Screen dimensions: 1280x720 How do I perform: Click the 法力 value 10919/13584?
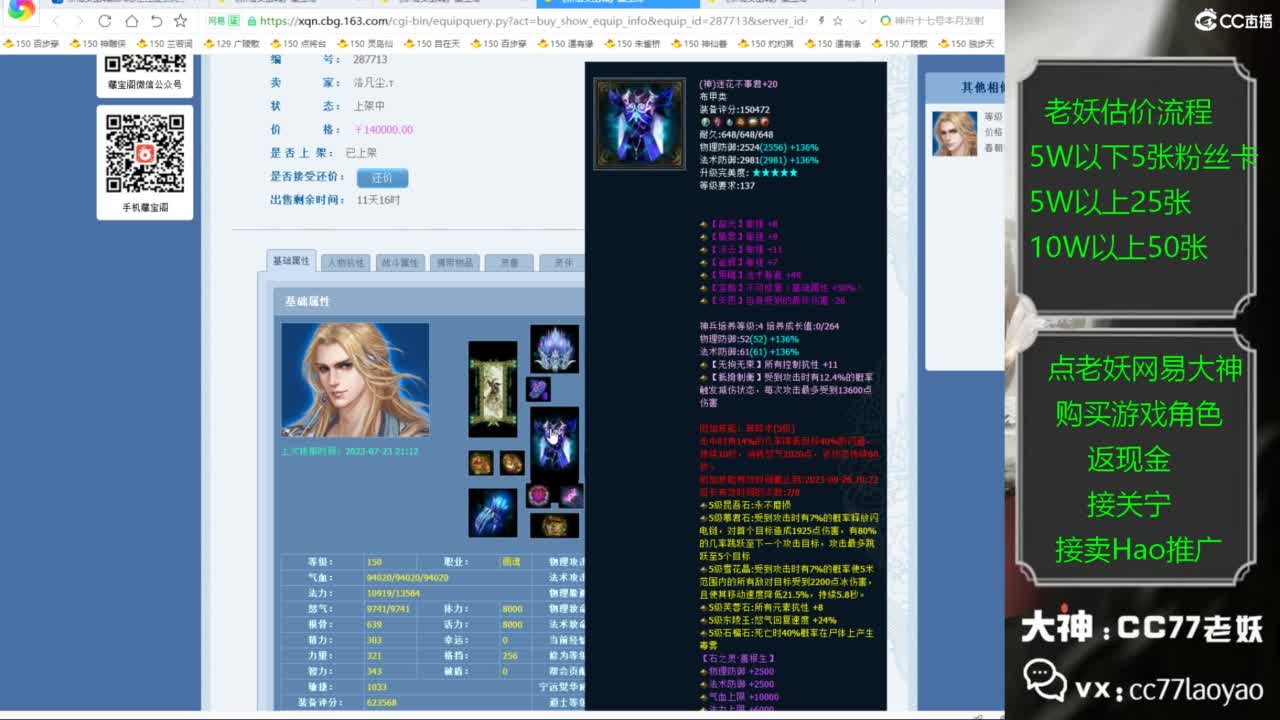tap(393, 593)
